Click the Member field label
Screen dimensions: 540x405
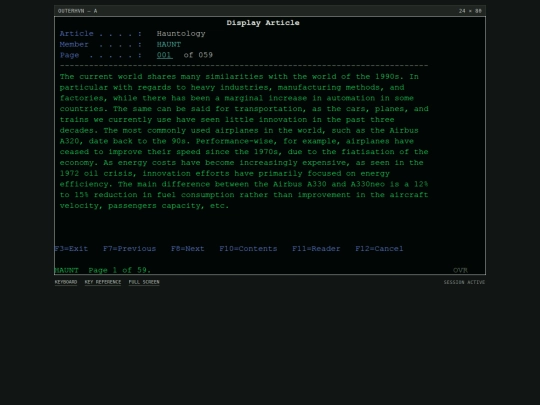coord(74,44)
